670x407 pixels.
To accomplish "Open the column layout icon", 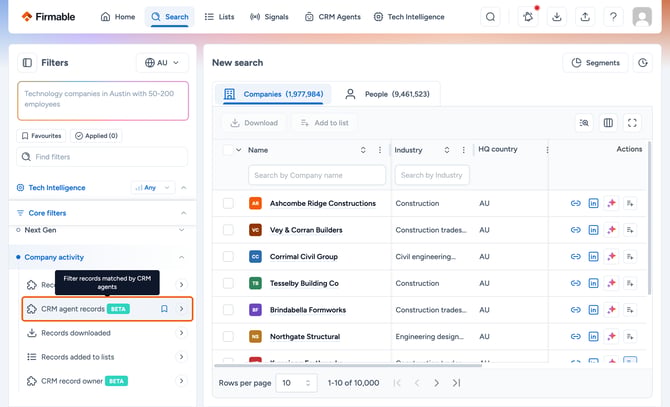I will click(608, 123).
